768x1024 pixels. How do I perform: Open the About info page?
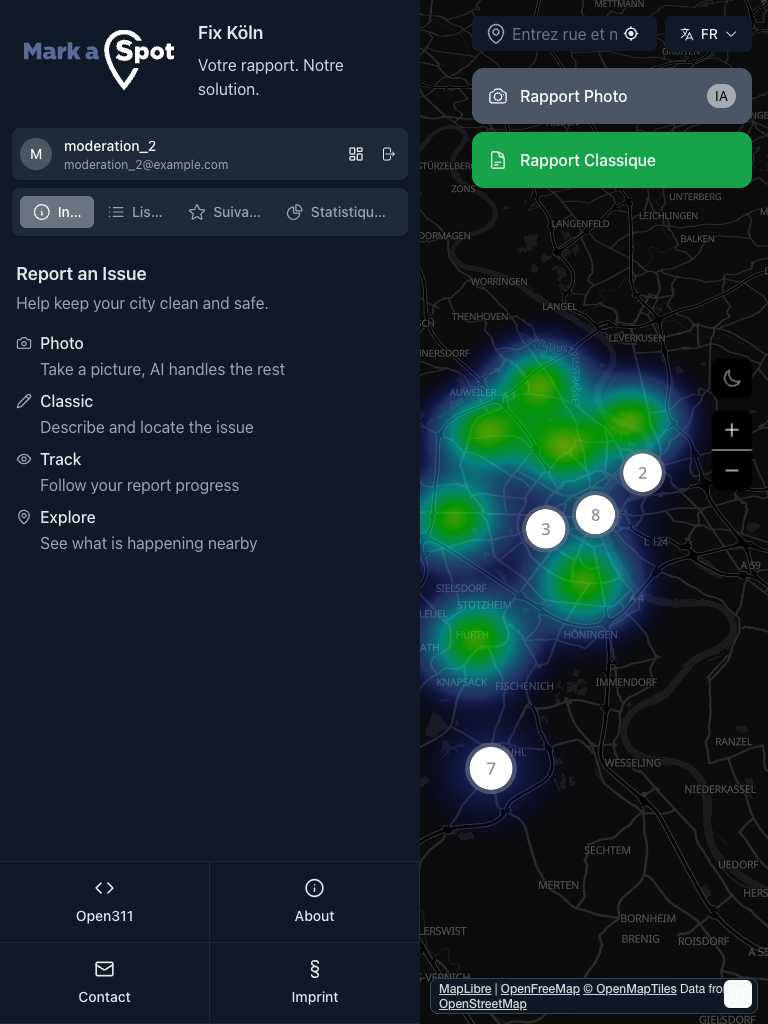coord(314,901)
